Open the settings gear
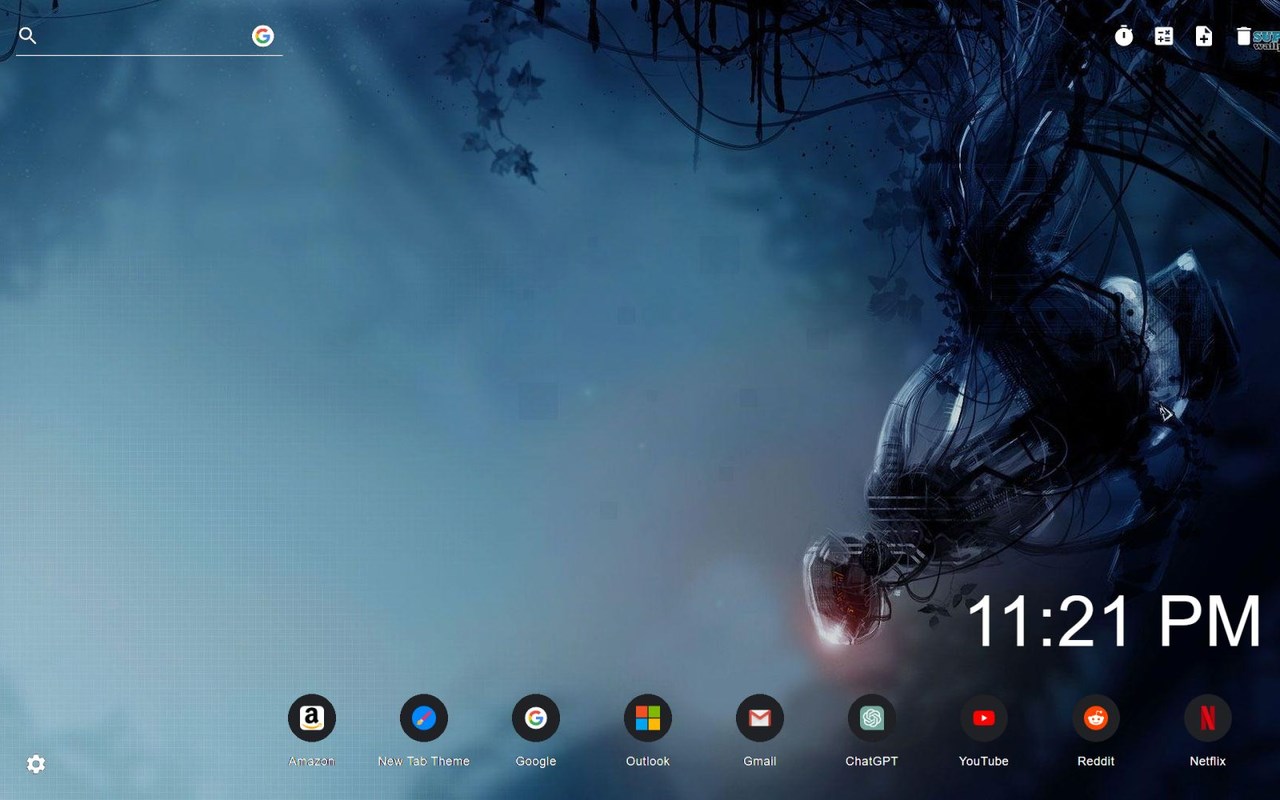This screenshot has height=800, width=1280. point(36,764)
